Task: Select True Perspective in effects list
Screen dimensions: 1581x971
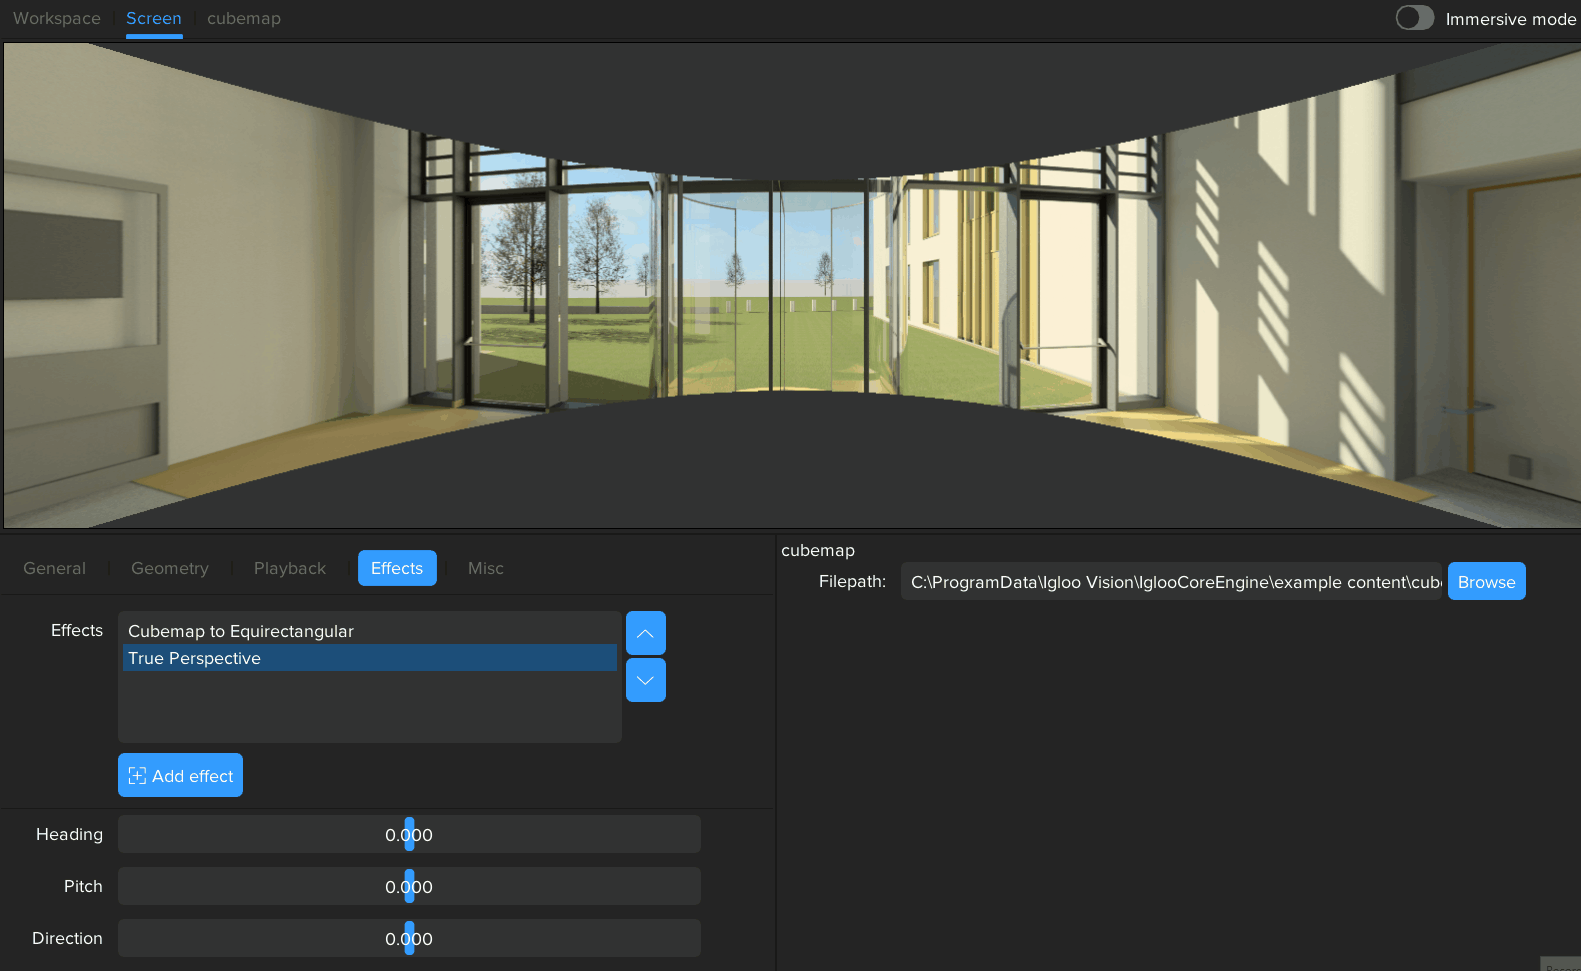Action: tap(195, 658)
